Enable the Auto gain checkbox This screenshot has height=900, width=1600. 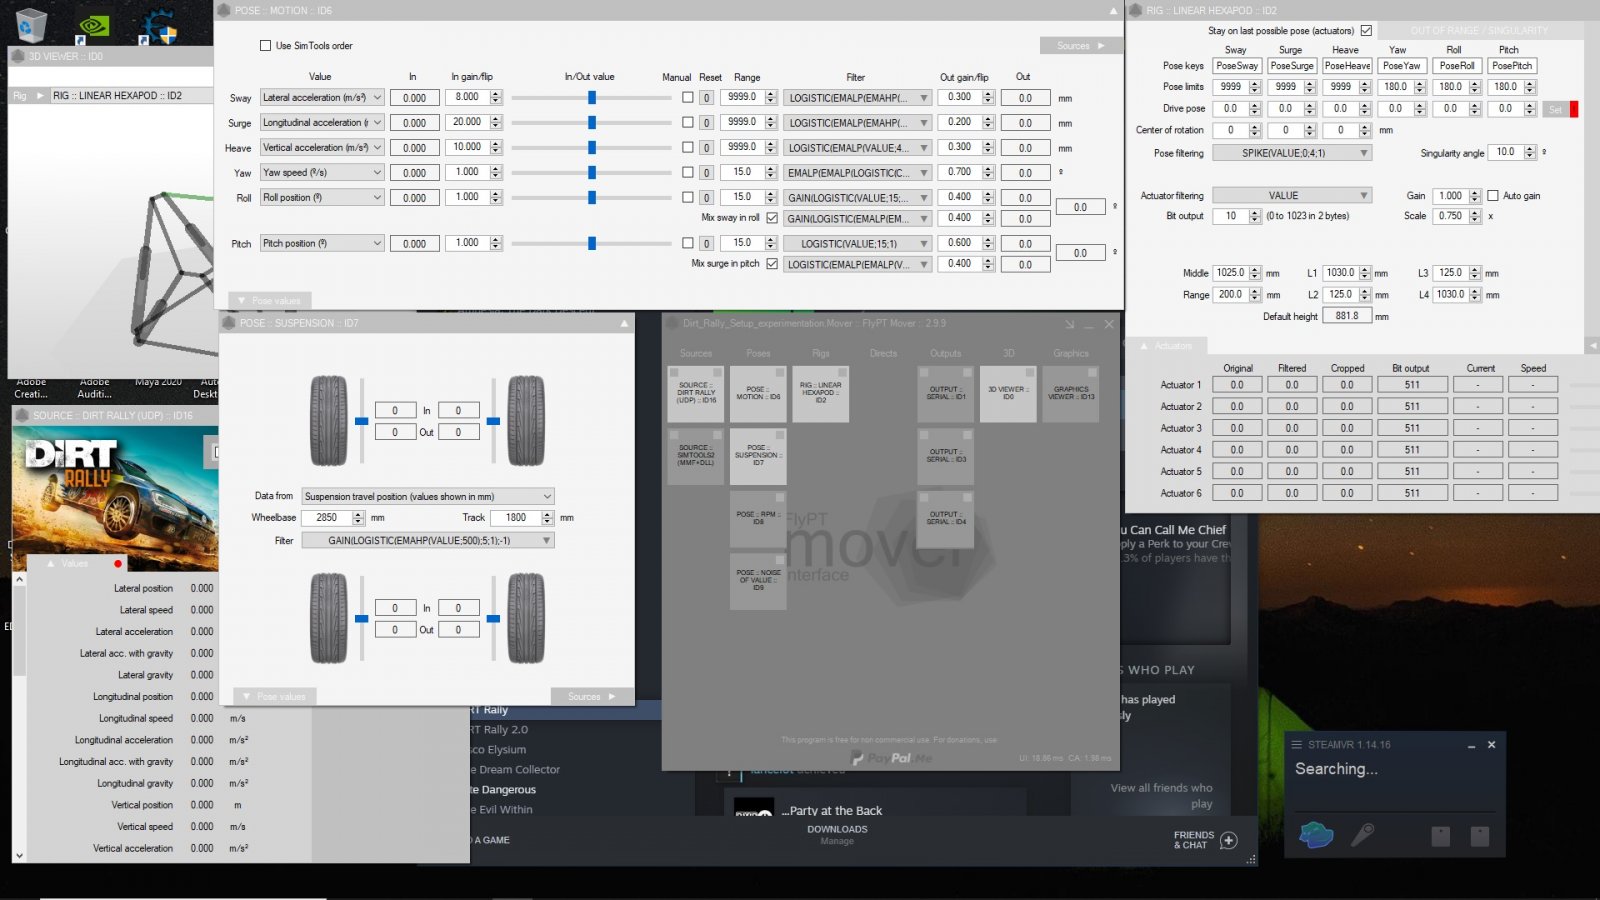(1492, 196)
